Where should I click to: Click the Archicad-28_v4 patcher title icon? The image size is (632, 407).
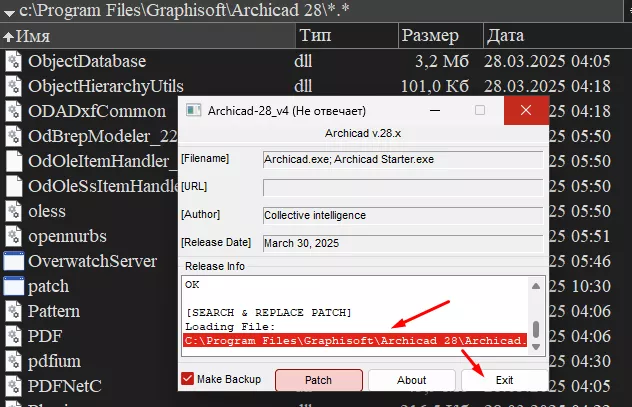click(x=193, y=110)
